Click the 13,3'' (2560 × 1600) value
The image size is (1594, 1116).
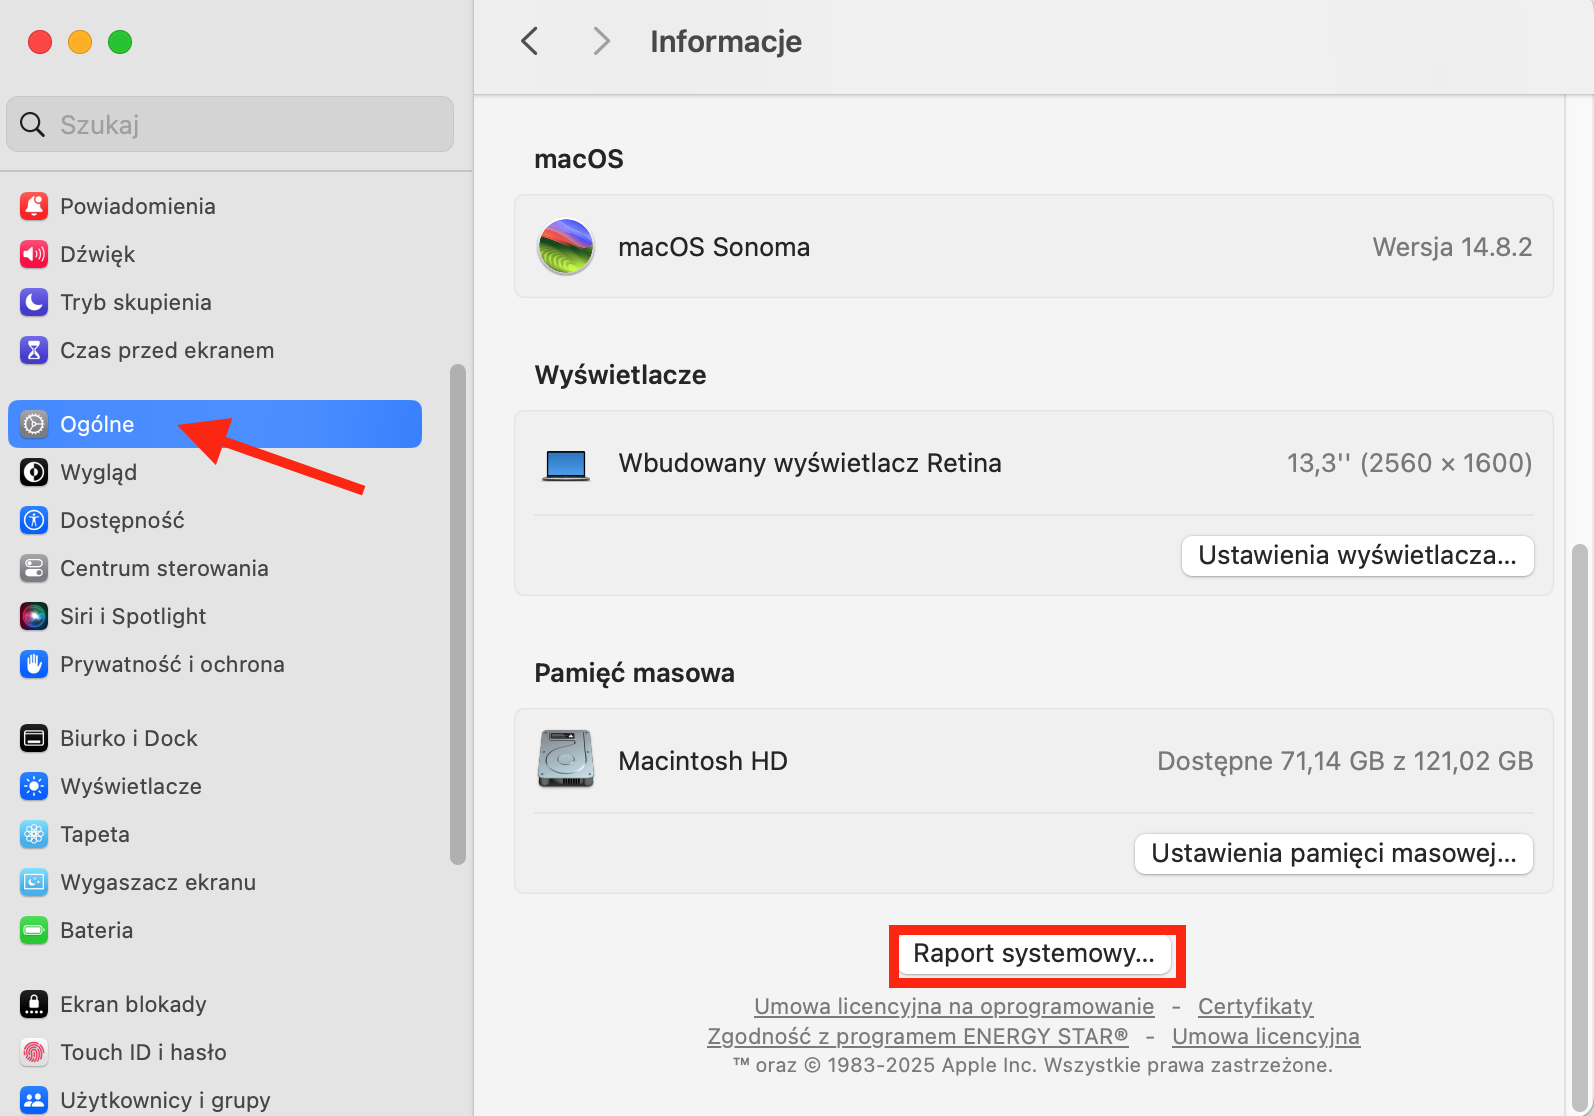click(1409, 463)
